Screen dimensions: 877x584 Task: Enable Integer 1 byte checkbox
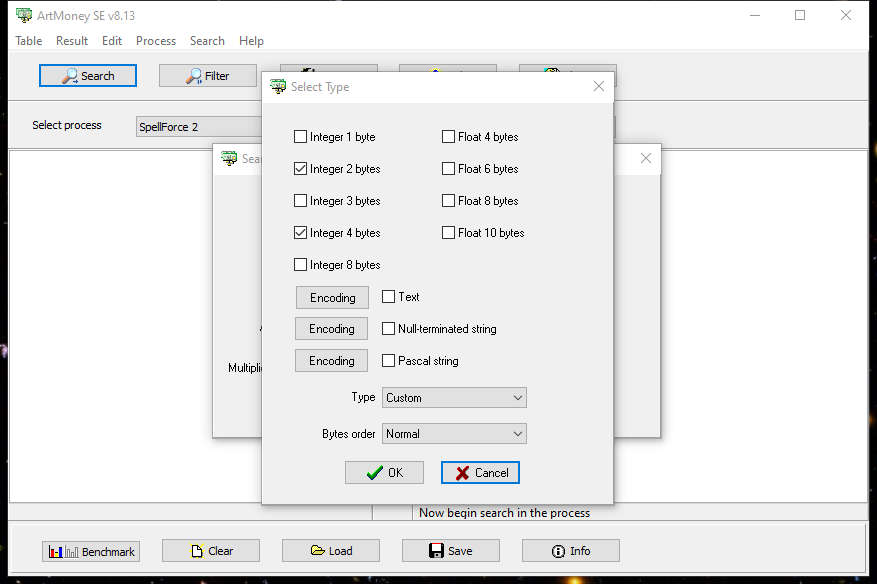tap(300, 136)
